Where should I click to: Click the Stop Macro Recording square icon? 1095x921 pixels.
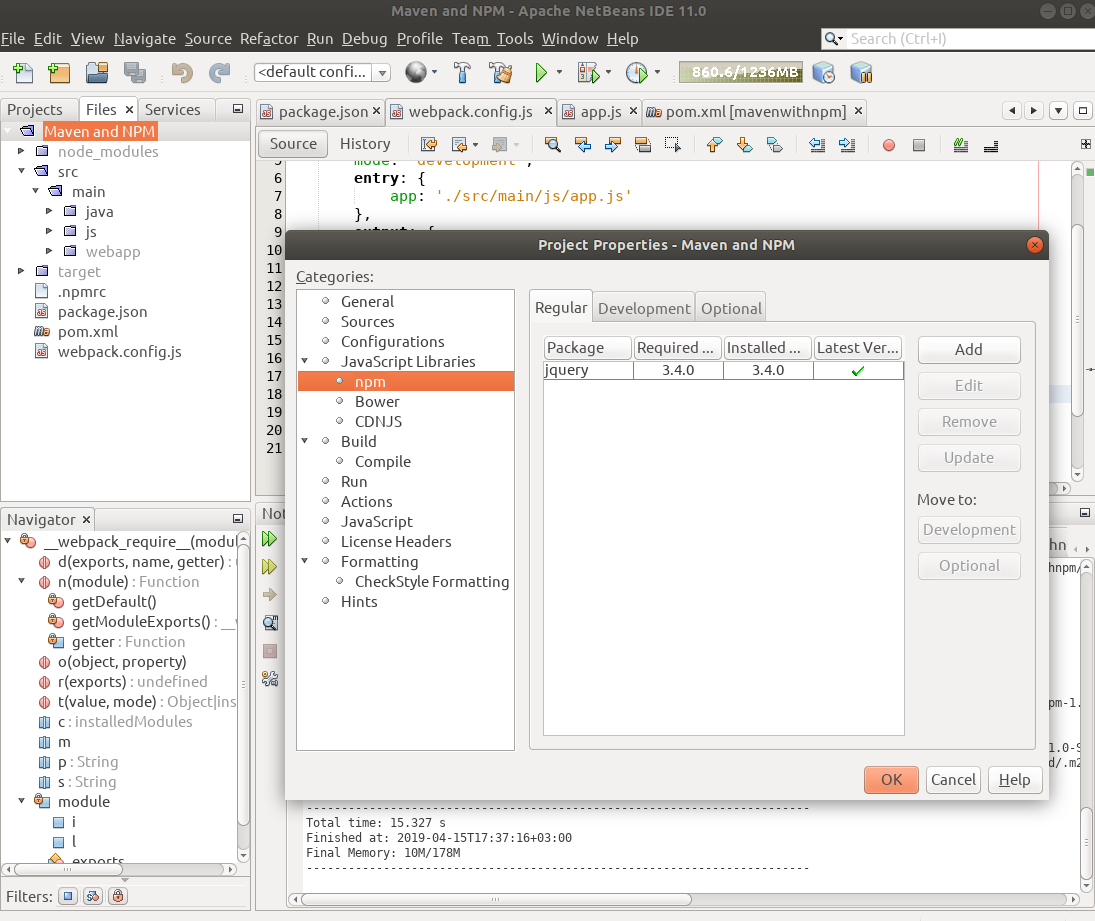[x=919, y=145]
